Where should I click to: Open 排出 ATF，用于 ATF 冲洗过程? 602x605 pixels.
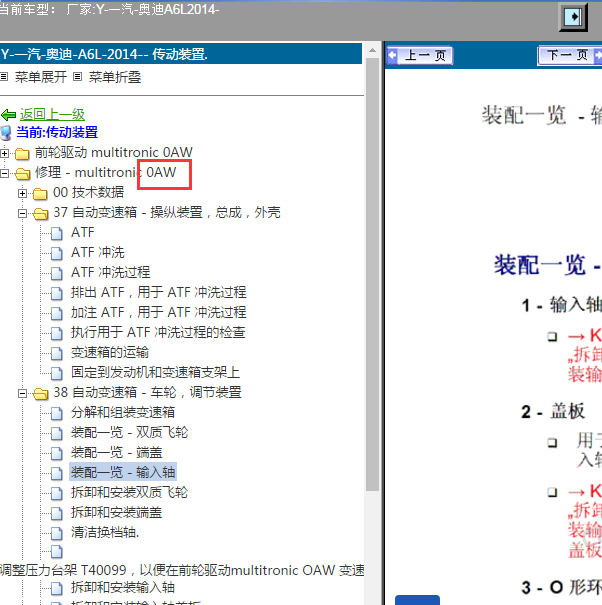[159, 292]
